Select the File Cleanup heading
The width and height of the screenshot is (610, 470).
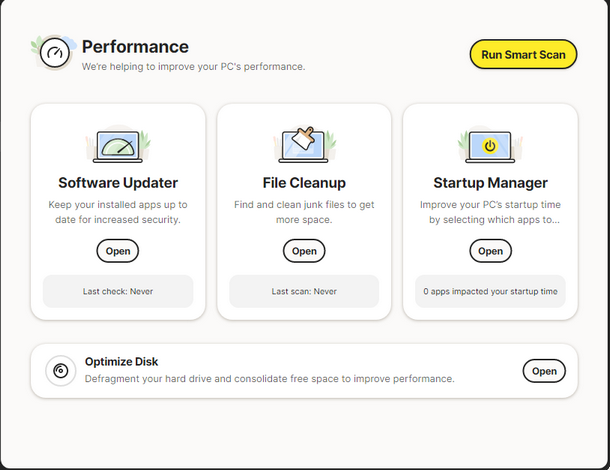coord(304,183)
